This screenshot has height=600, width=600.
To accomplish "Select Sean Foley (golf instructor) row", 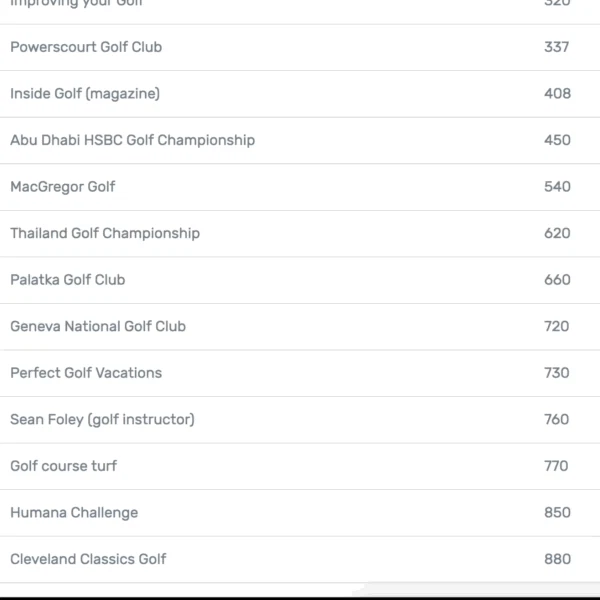I will click(102, 419).
